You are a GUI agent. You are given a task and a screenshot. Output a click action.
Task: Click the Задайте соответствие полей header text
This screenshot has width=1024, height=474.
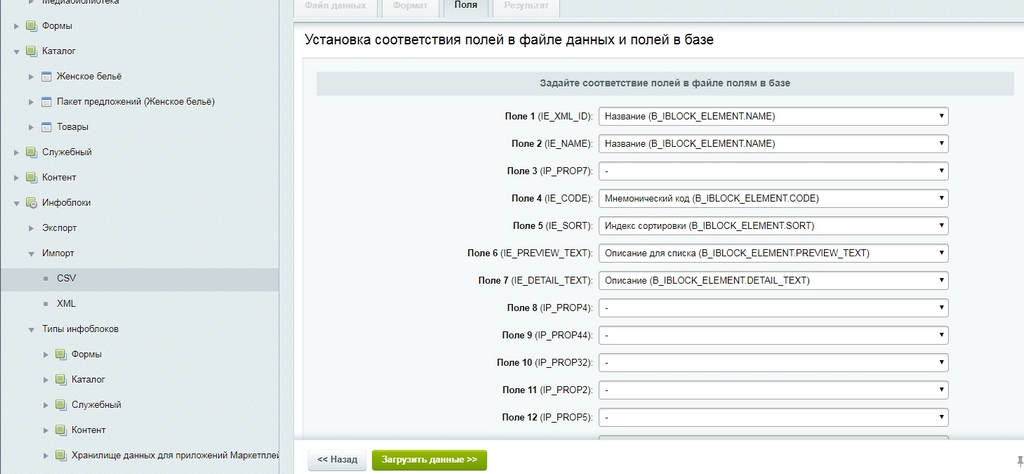[665, 84]
